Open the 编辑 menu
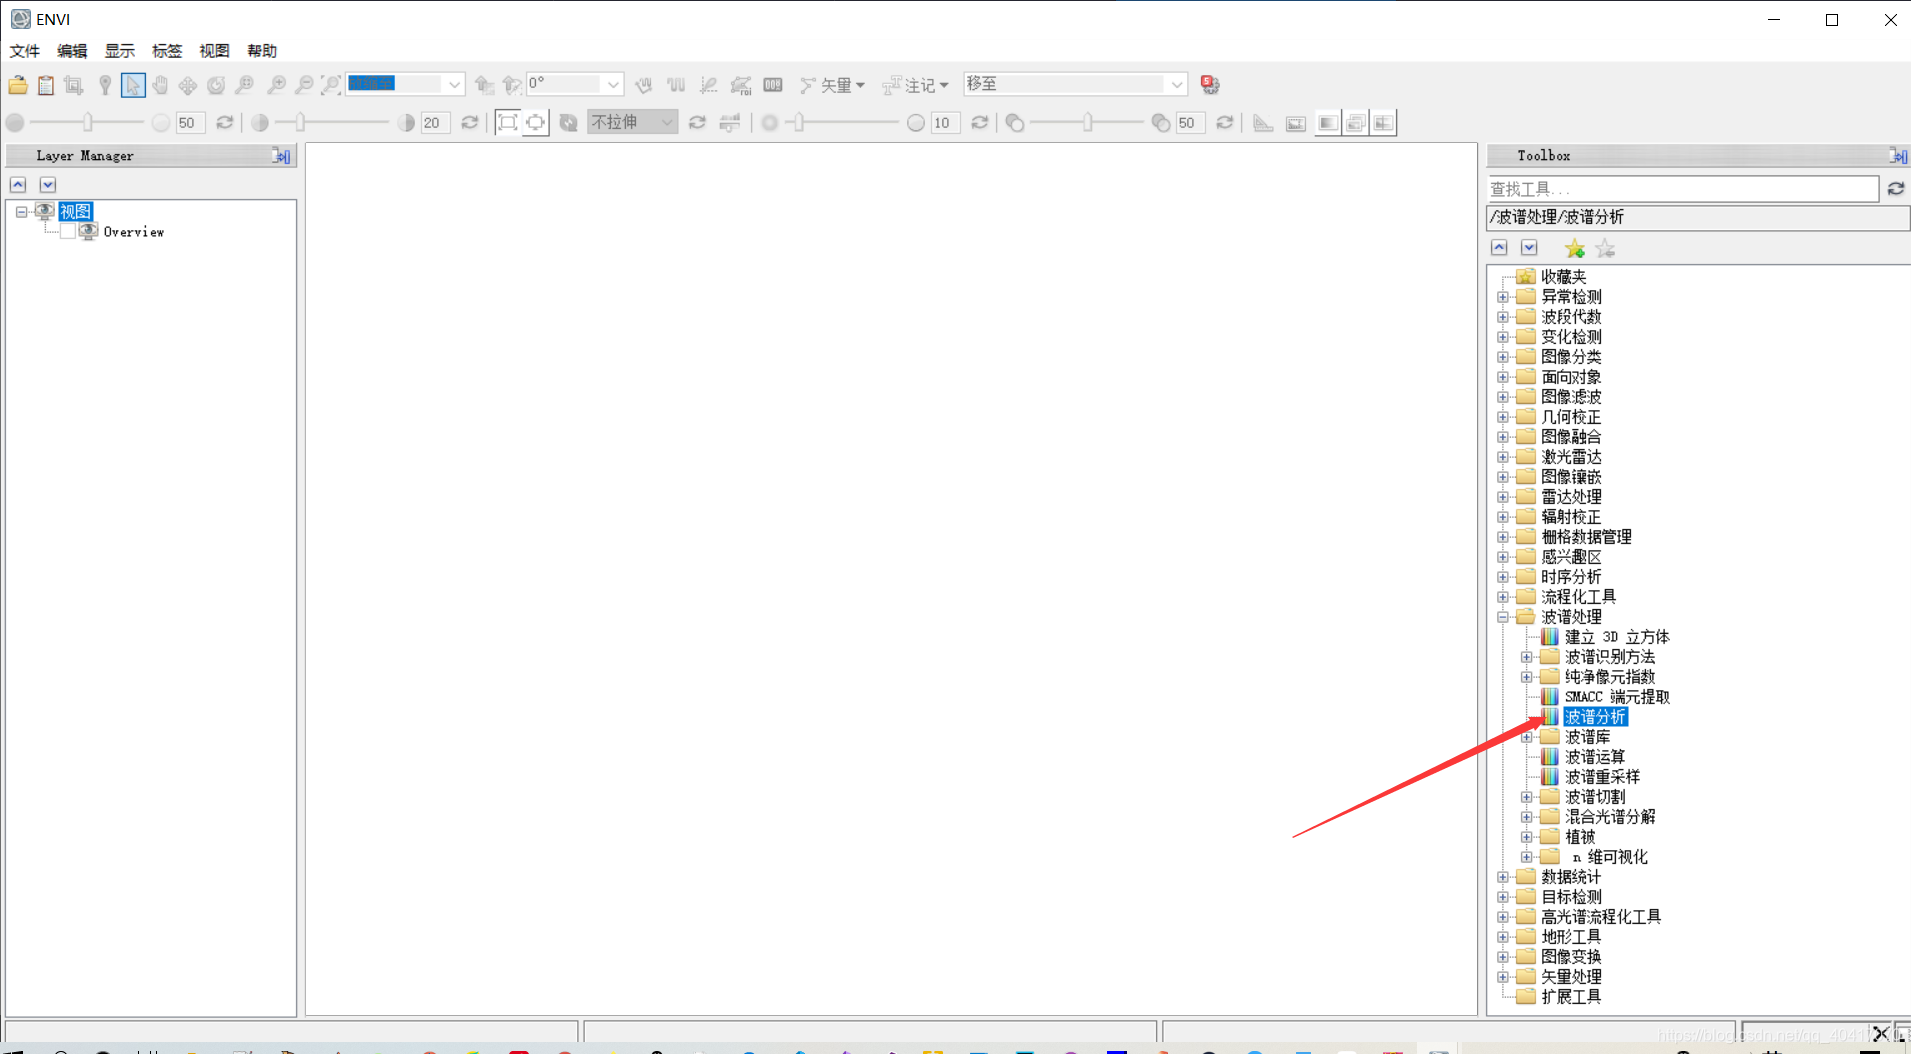The image size is (1911, 1054). coord(72,51)
